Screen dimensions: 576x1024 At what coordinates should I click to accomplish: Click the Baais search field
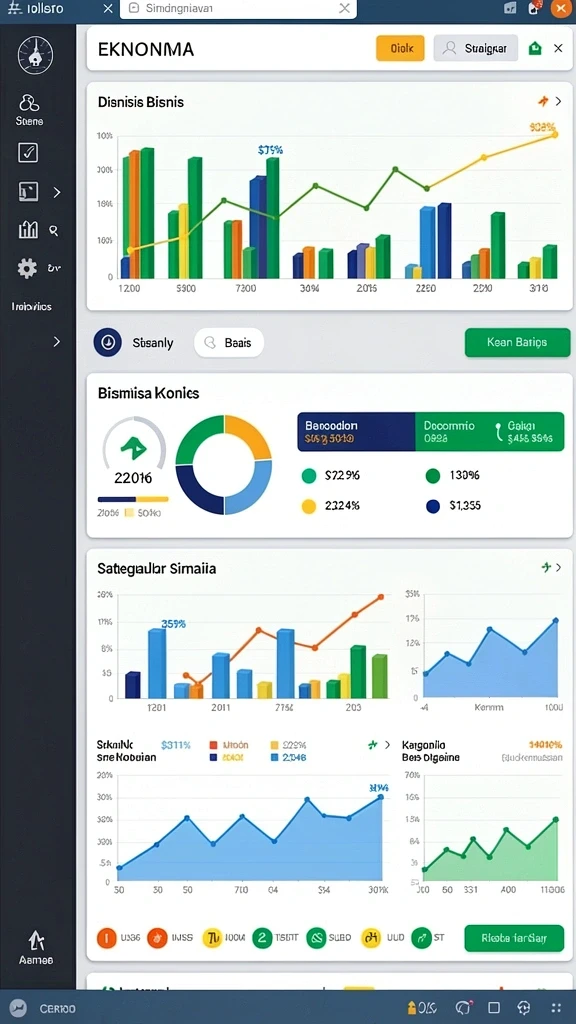tap(229, 342)
